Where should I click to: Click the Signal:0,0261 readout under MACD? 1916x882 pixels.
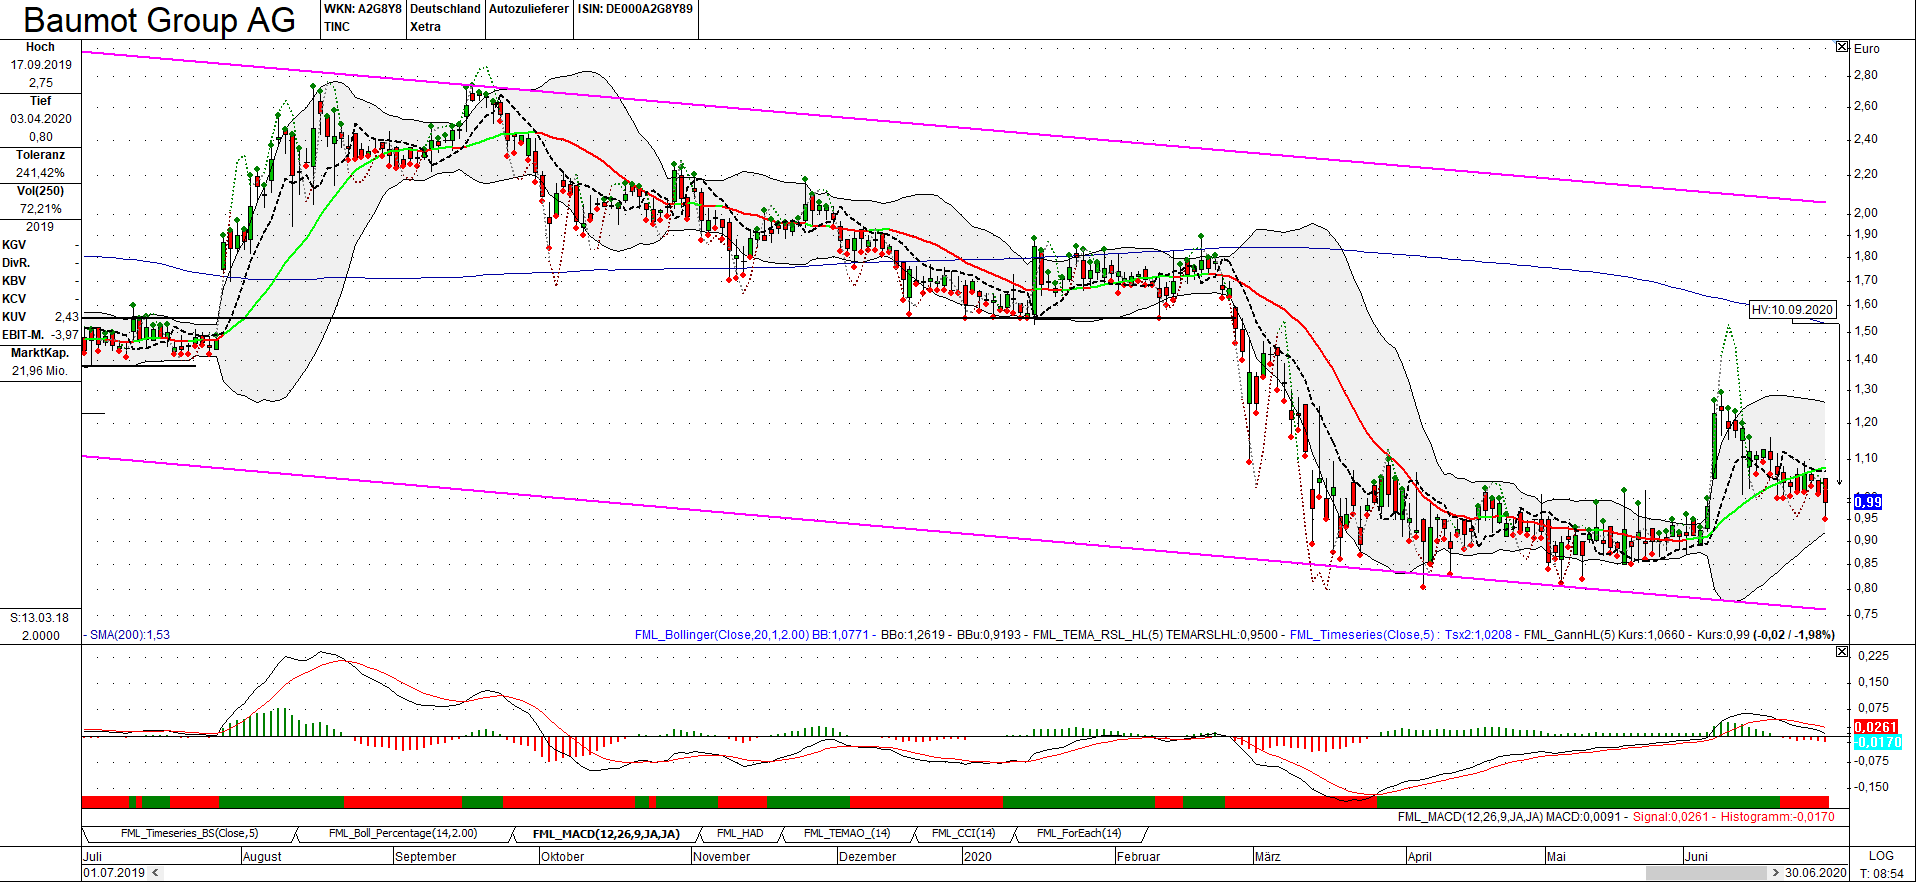(x=1672, y=817)
